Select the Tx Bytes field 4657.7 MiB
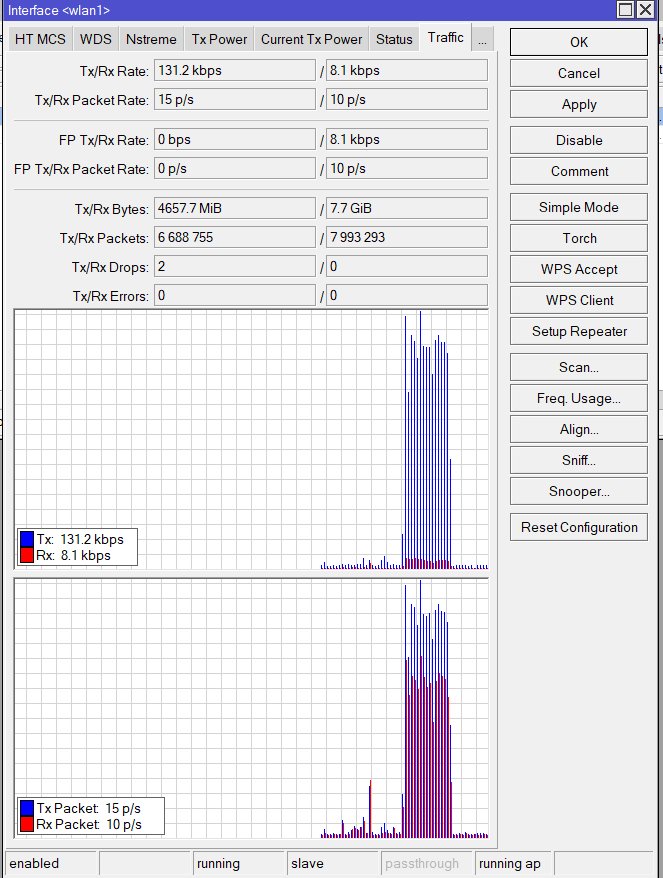The height and width of the screenshot is (878, 663). pyautogui.click(x=235, y=208)
